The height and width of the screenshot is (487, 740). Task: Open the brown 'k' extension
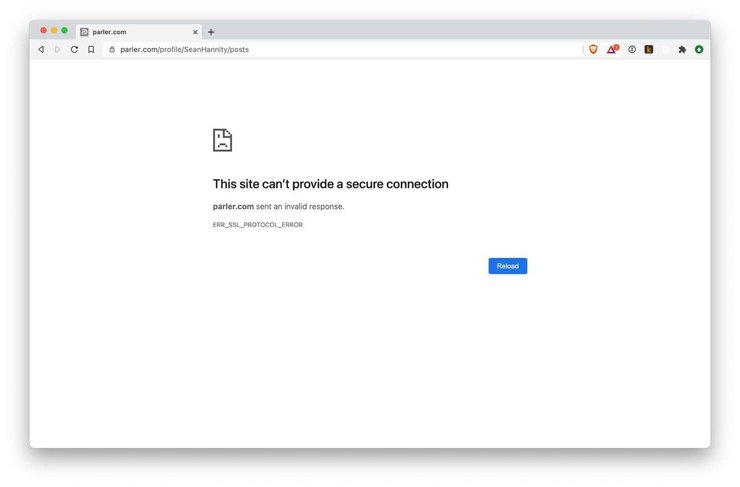point(649,49)
